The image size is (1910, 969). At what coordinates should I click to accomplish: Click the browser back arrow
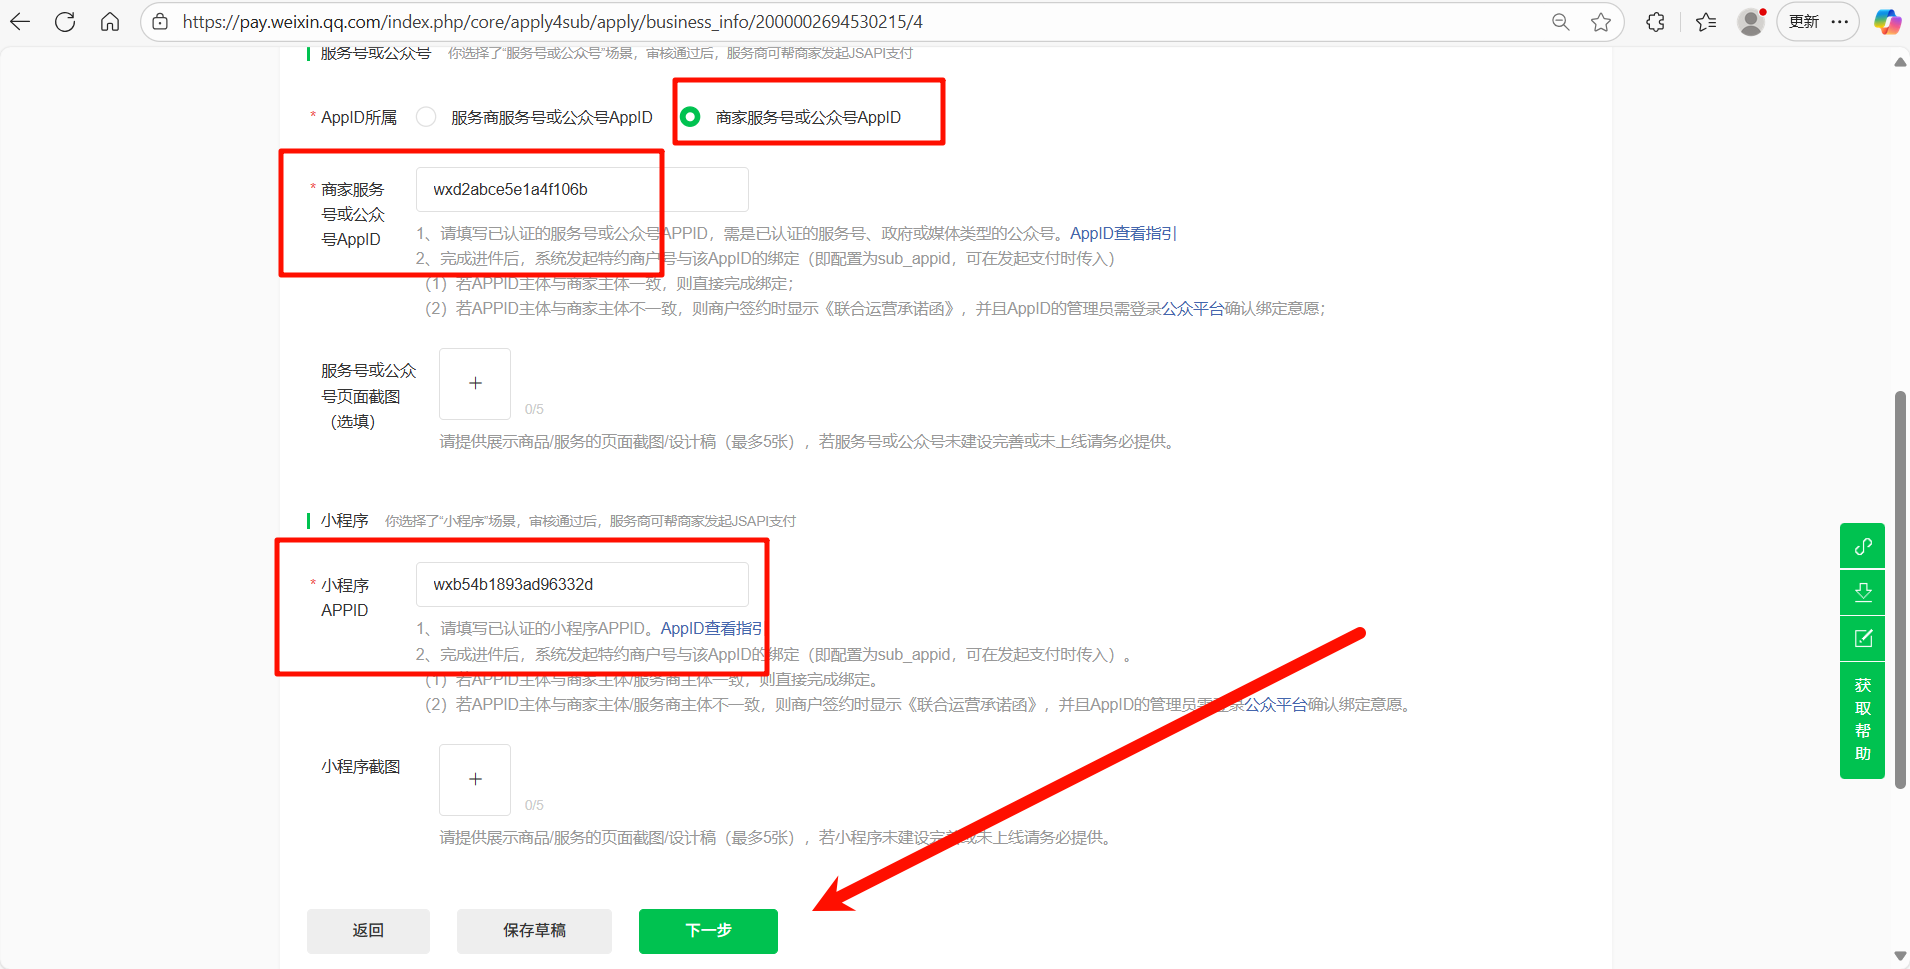point(20,22)
